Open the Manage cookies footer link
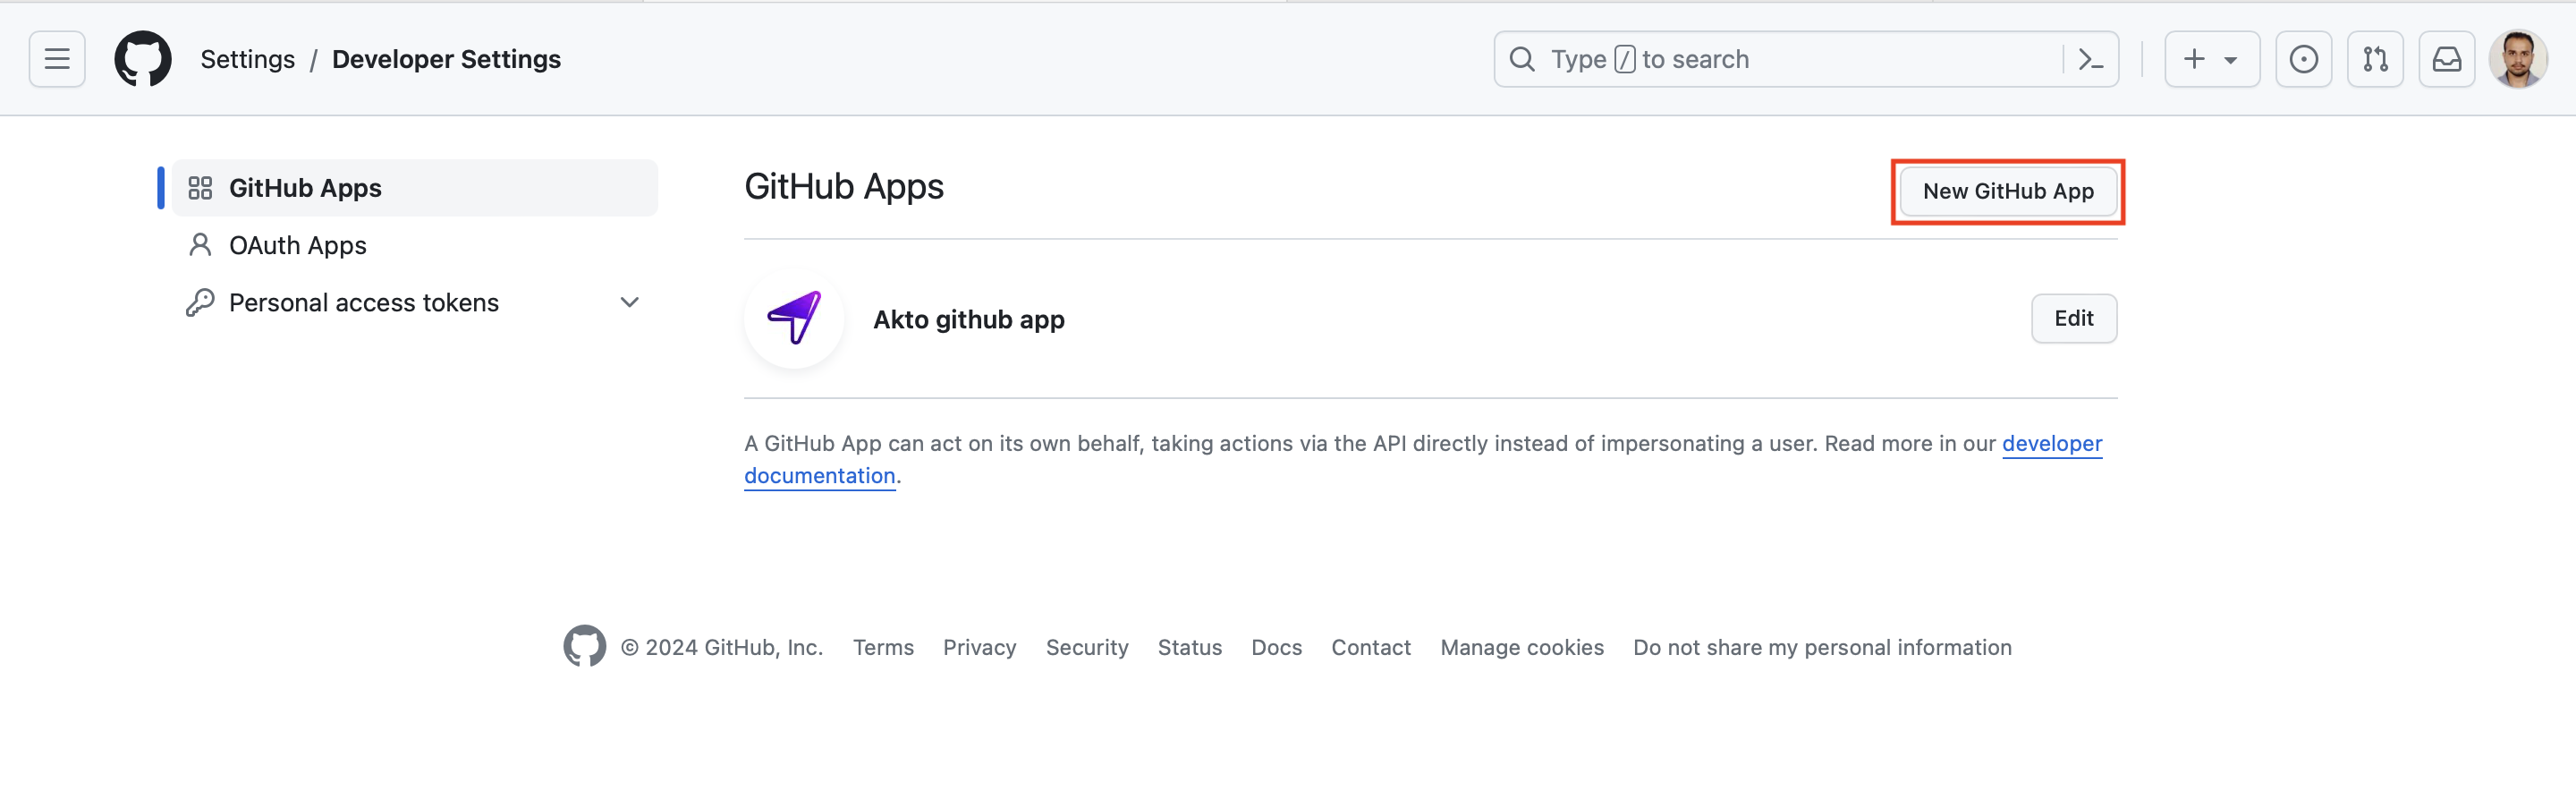Viewport: 2576px width, 791px height. point(1521,647)
